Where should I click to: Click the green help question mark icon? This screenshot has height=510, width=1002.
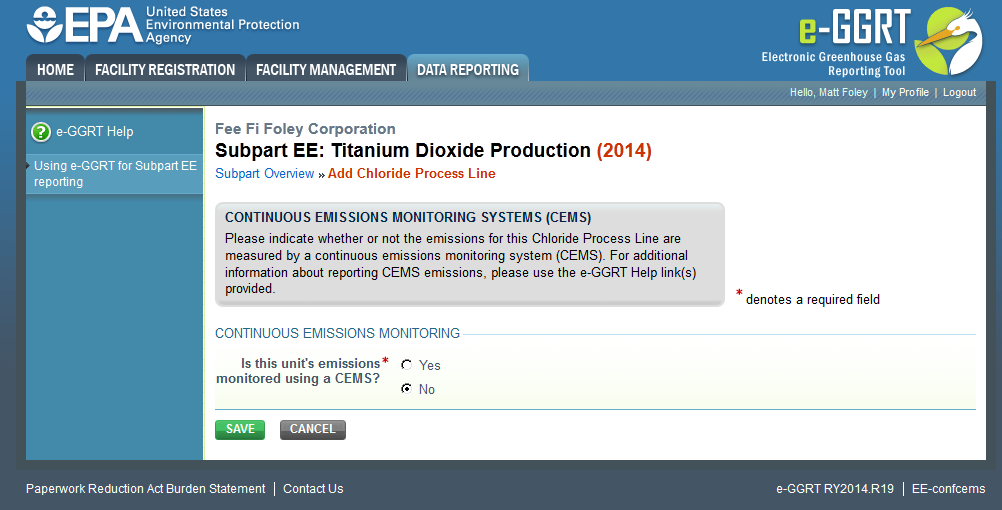[41, 132]
